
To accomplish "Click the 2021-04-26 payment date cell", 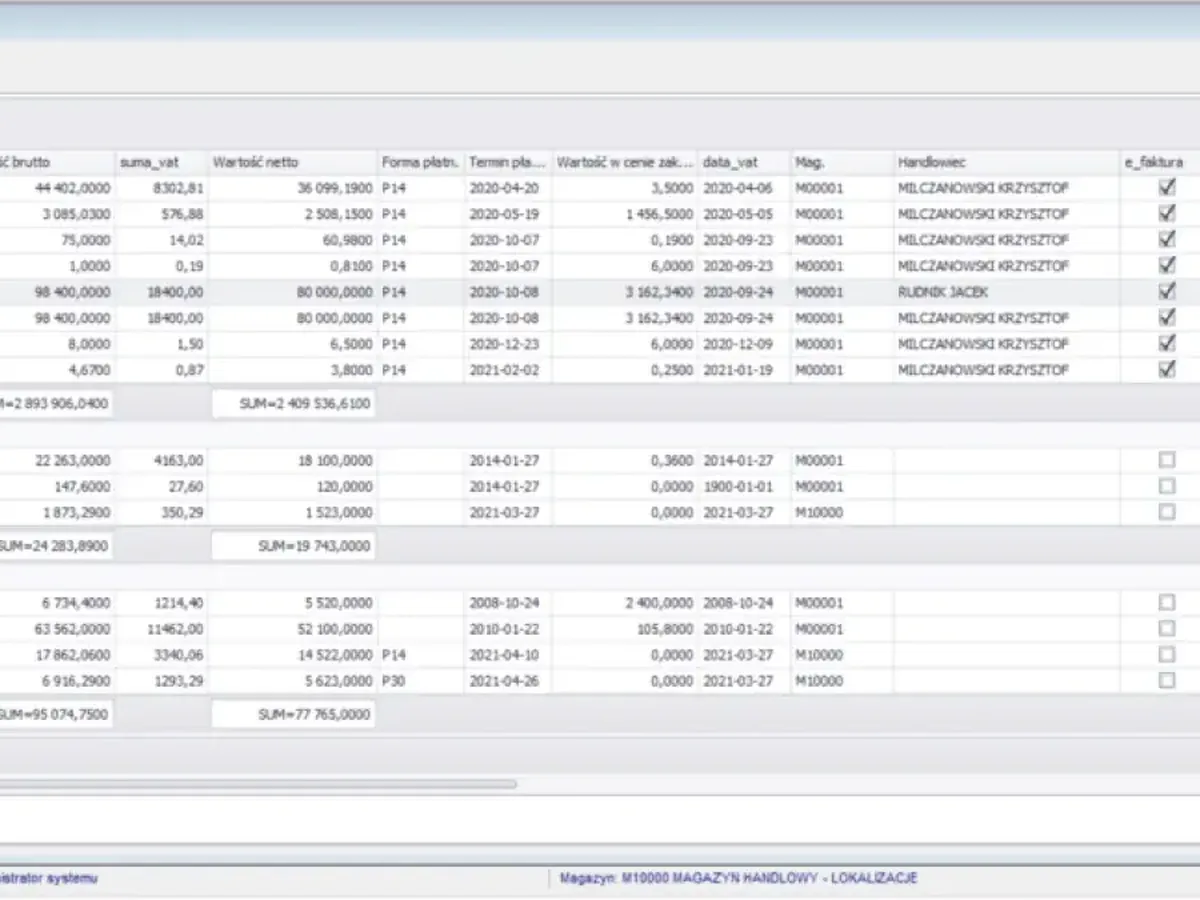I will (509, 681).
